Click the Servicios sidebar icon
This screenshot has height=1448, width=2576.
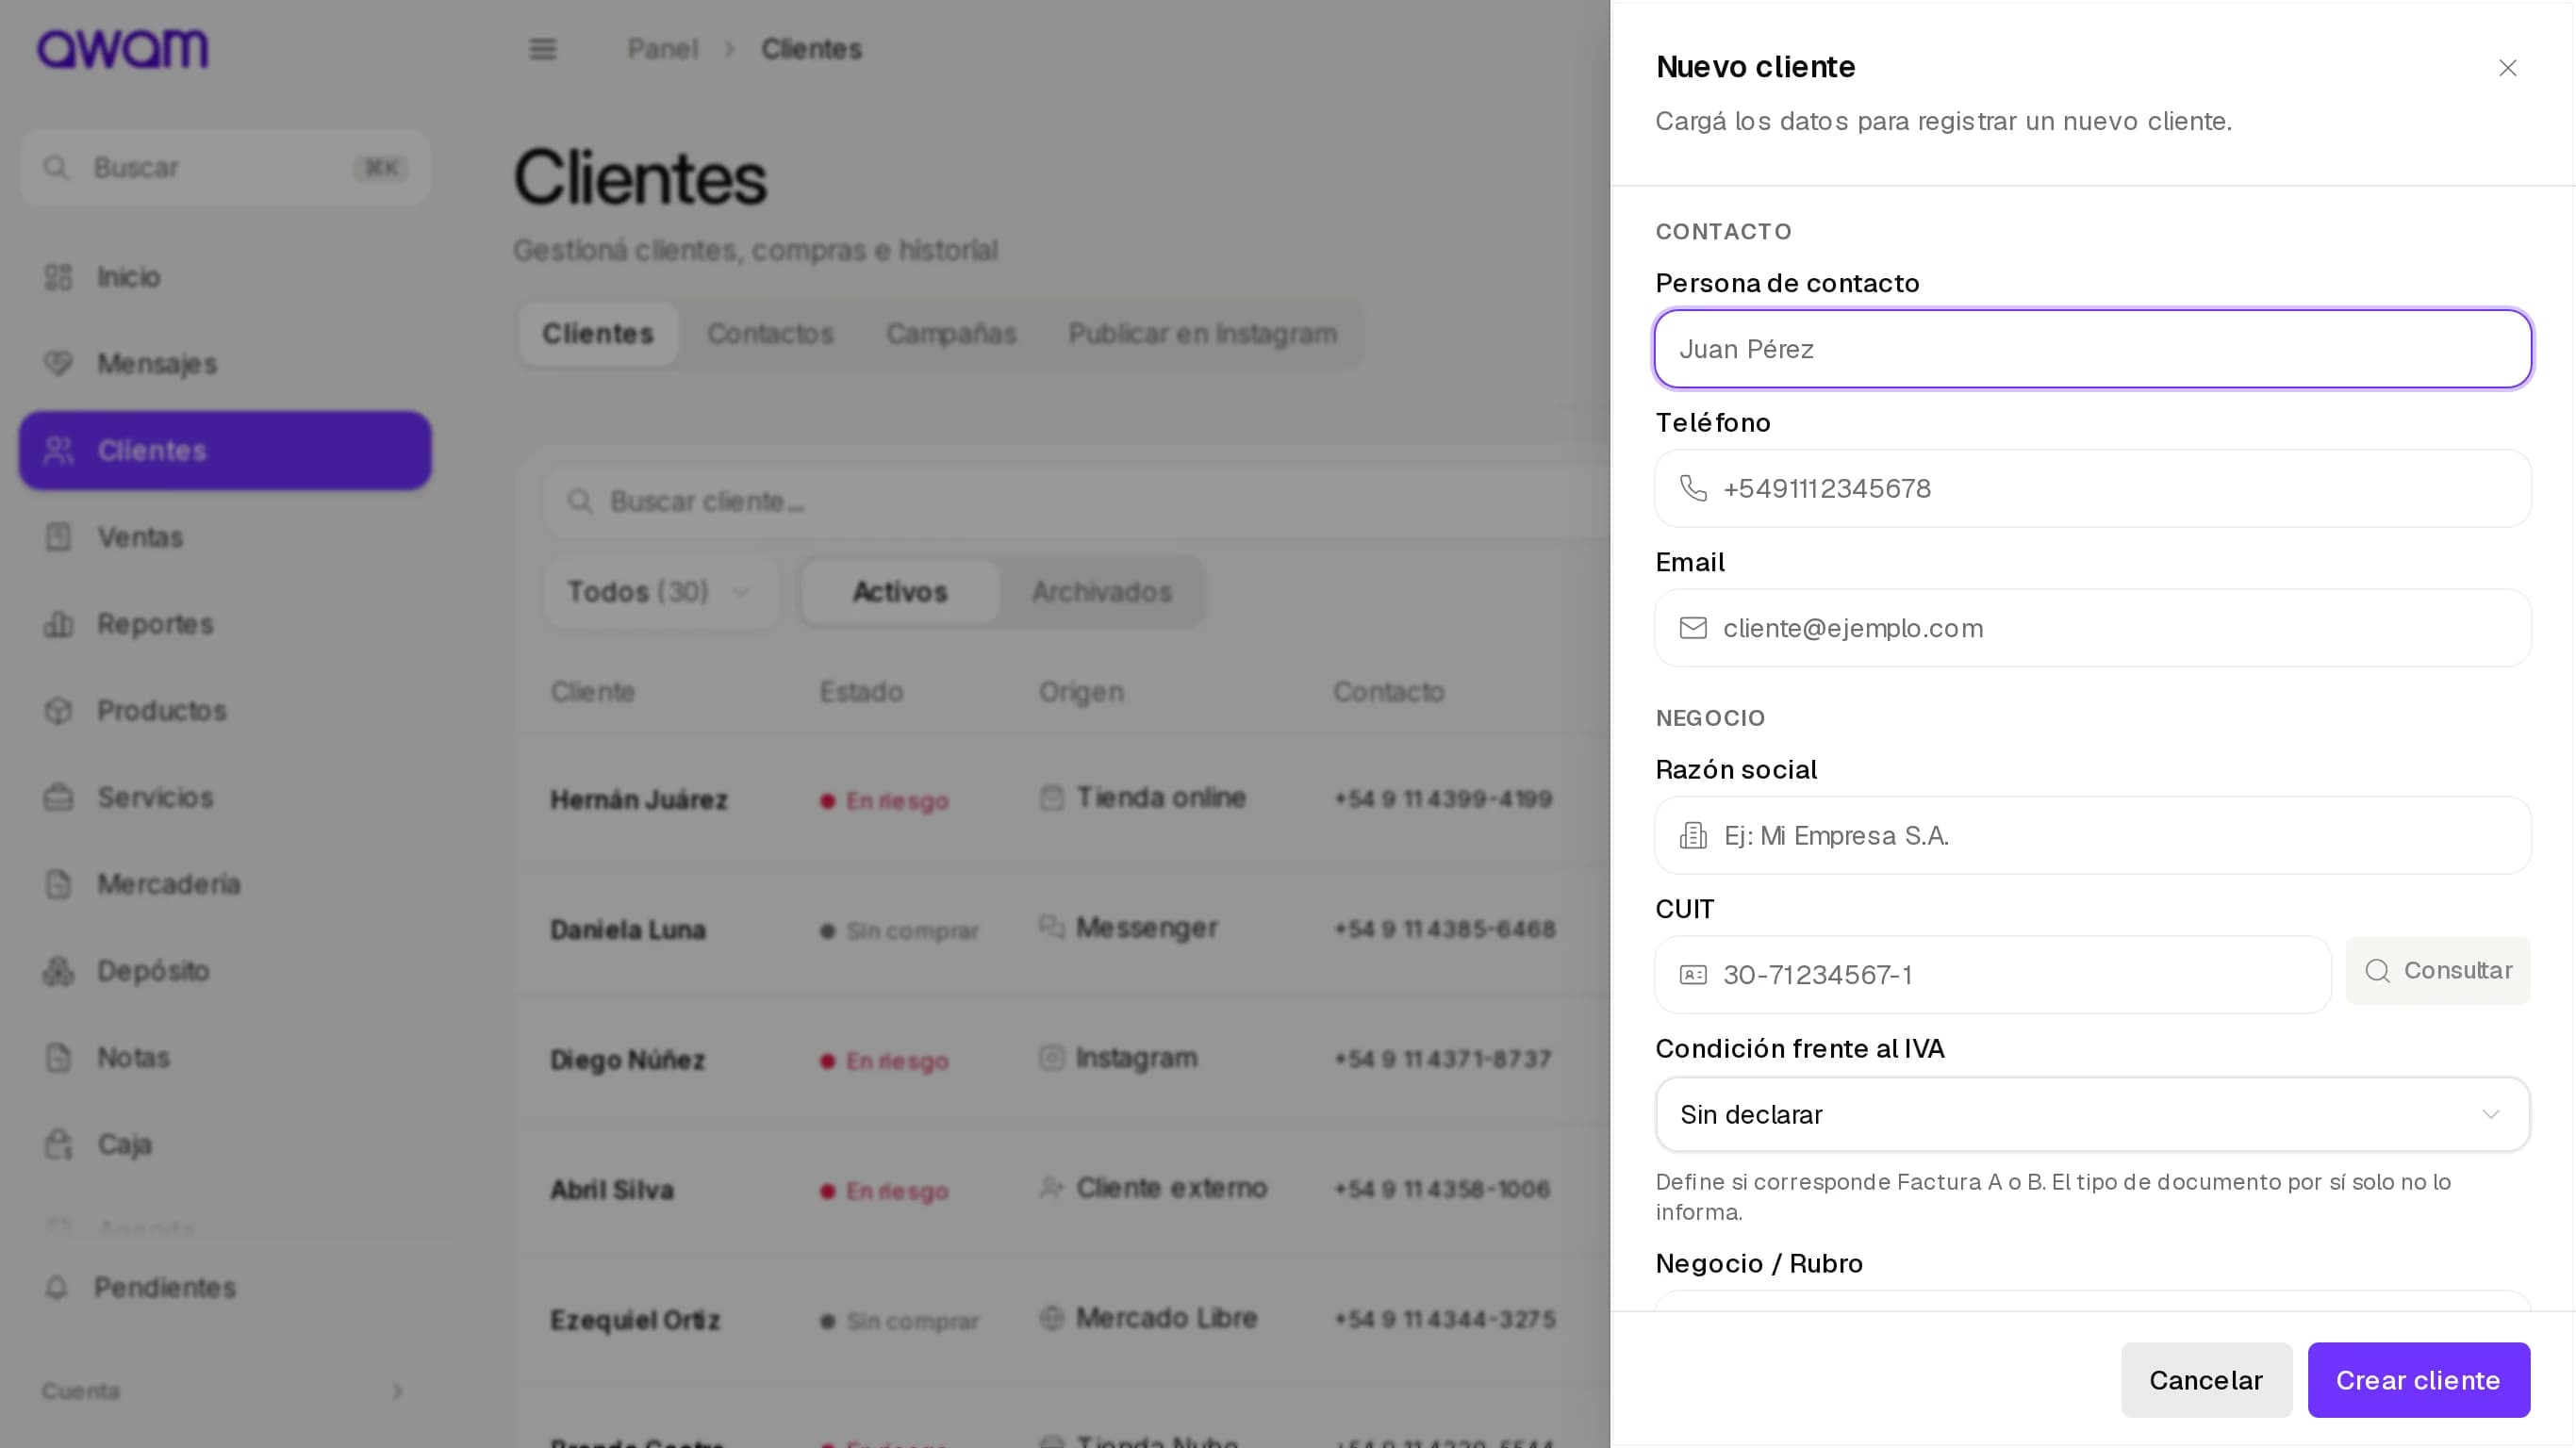[x=58, y=797]
